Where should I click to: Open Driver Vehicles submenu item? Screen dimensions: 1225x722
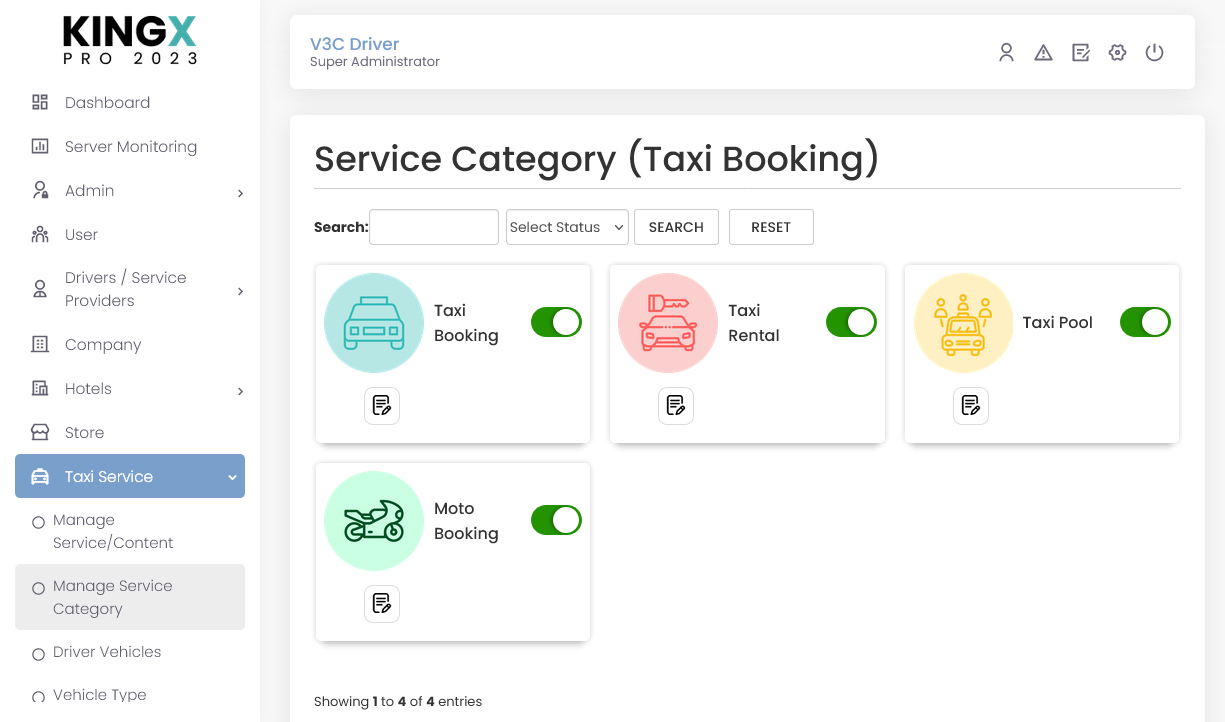(x=130, y=652)
